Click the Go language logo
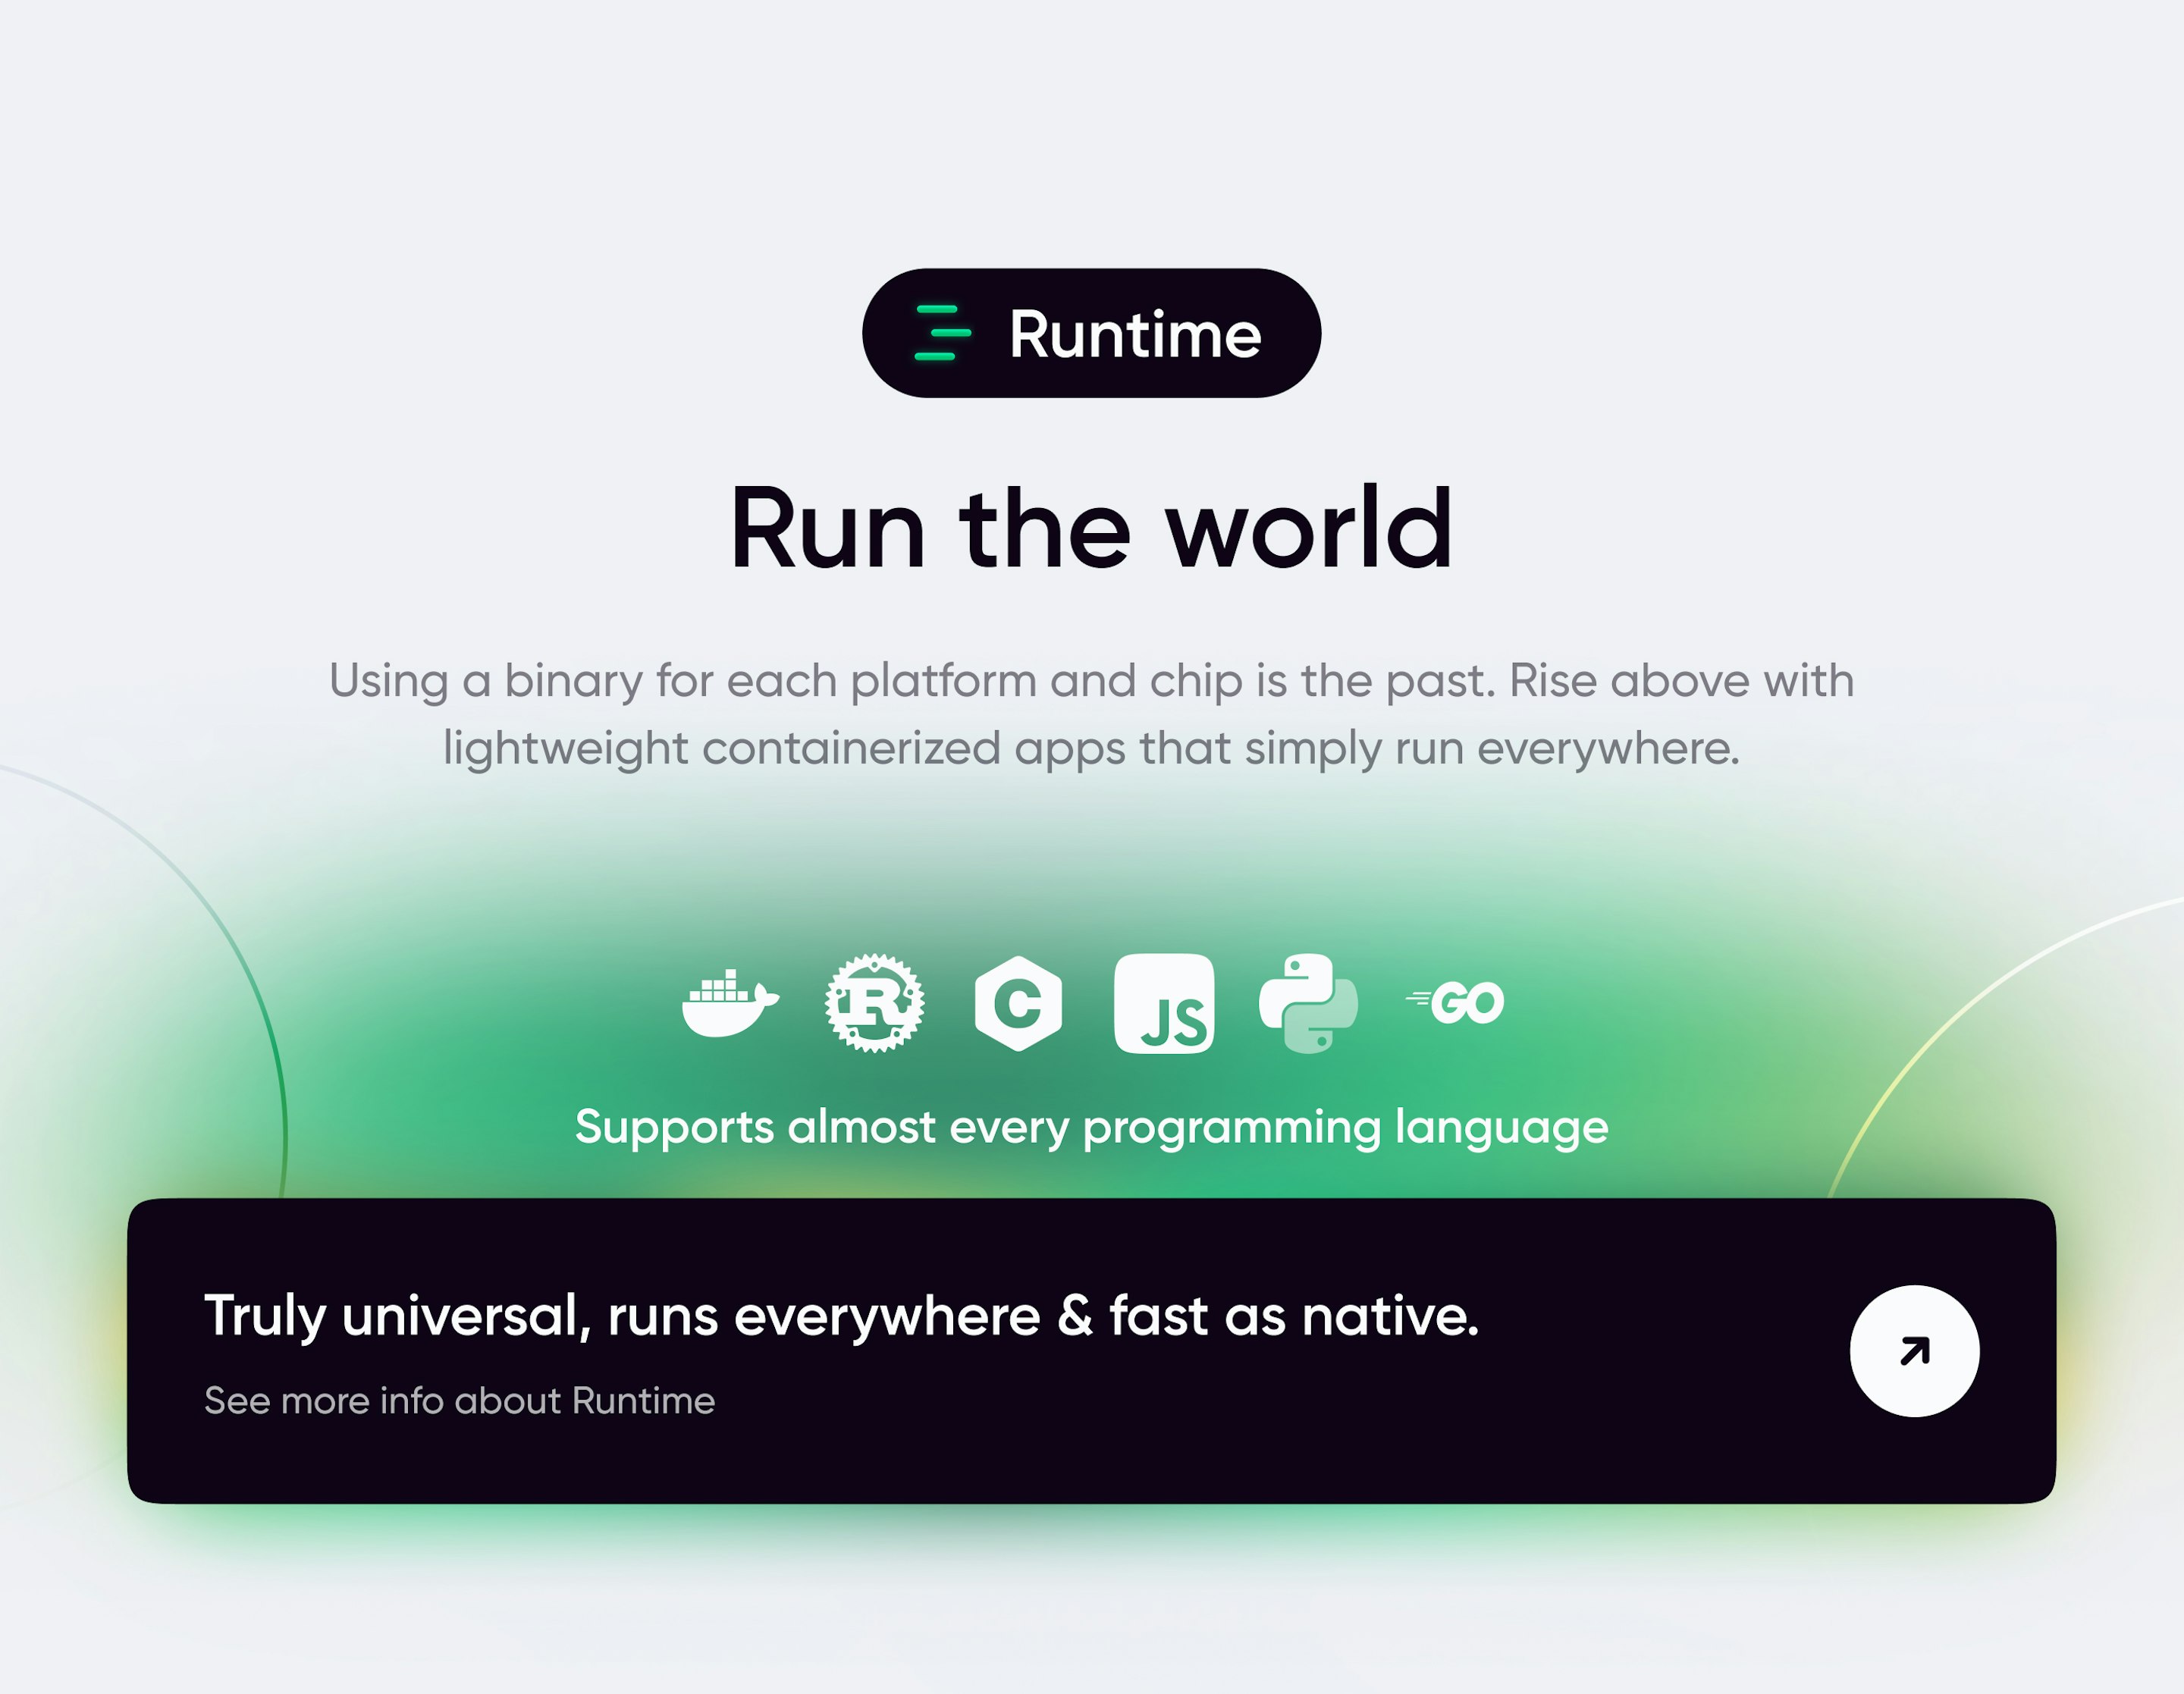 point(1454,1003)
